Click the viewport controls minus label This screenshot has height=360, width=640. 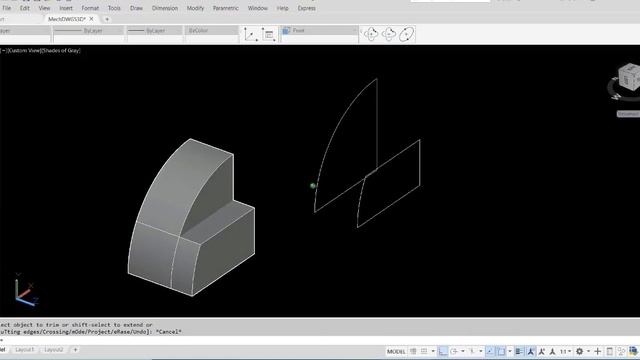(3, 51)
